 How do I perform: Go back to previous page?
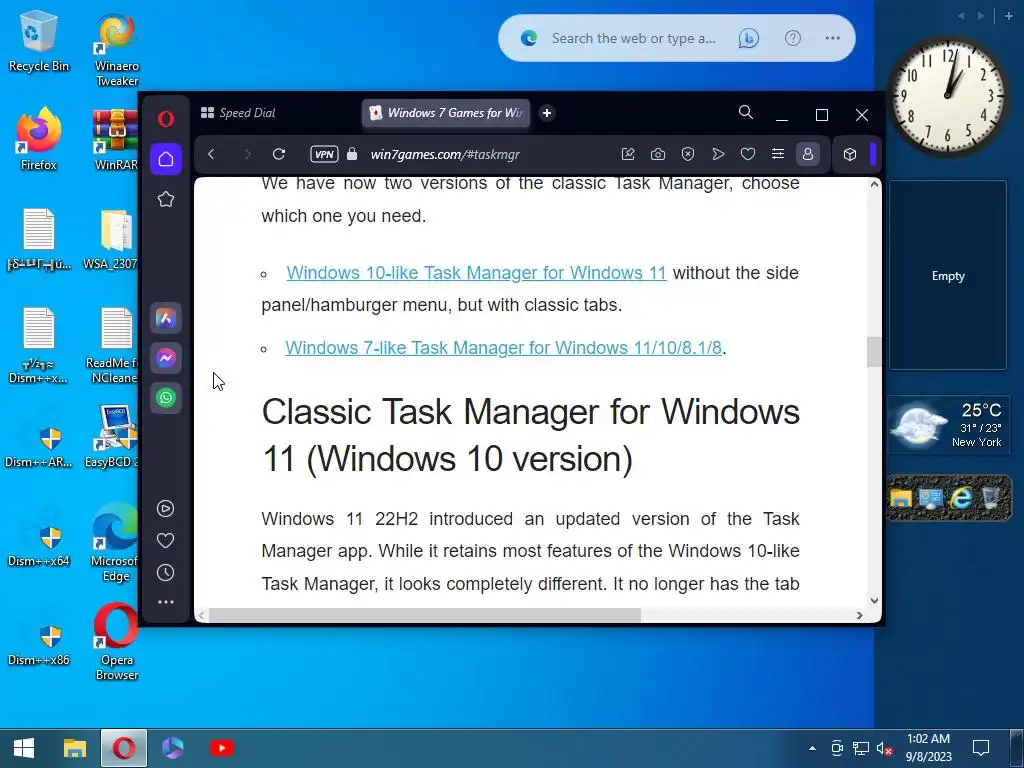coord(211,154)
